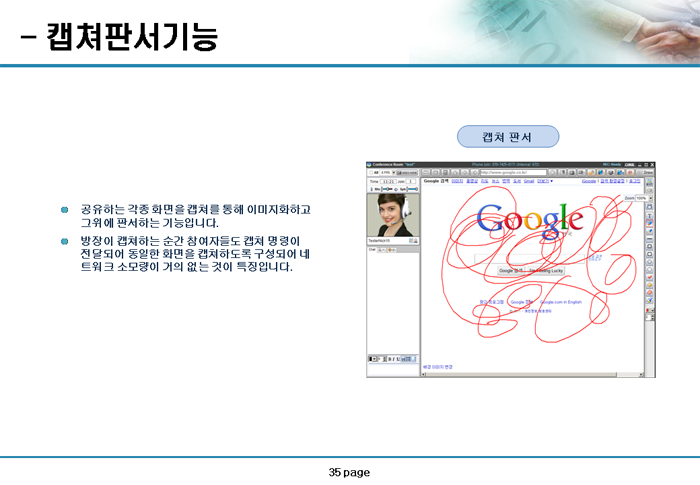Screen dimensions: 700x485
Task: Click the bottom-left blue background image link
Action: (x=438, y=367)
